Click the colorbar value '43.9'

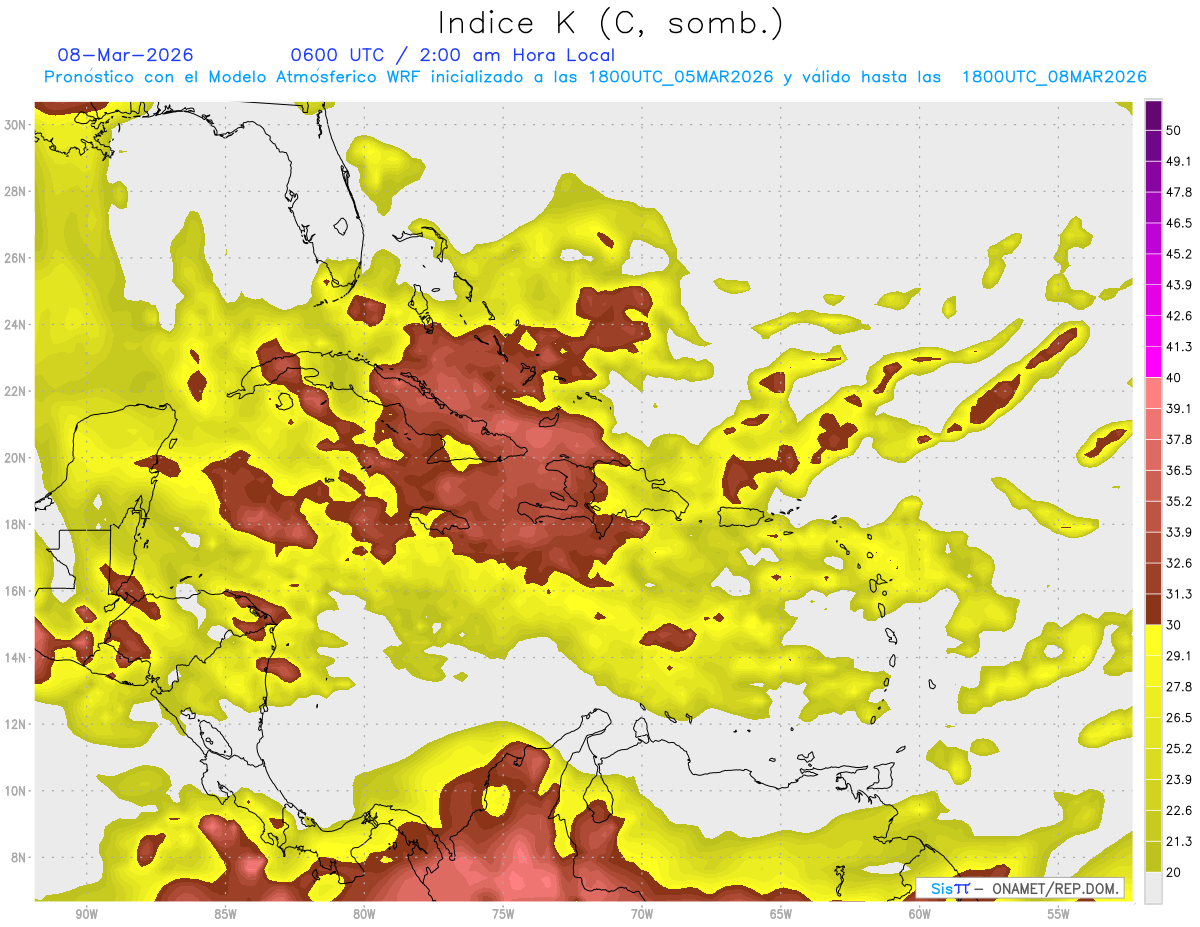[x=1179, y=285]
